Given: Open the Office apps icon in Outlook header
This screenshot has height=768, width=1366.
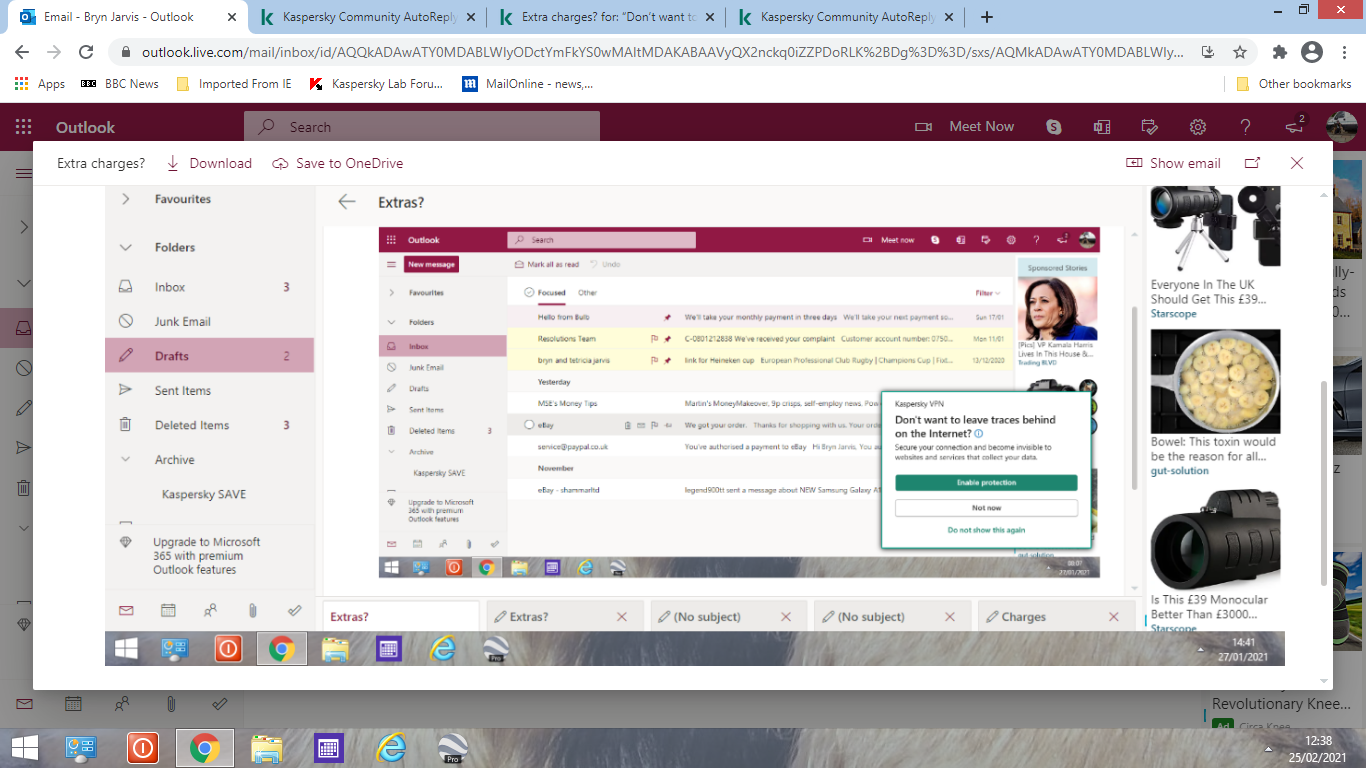Looking at the screenshot, I should click(1102, 127).
